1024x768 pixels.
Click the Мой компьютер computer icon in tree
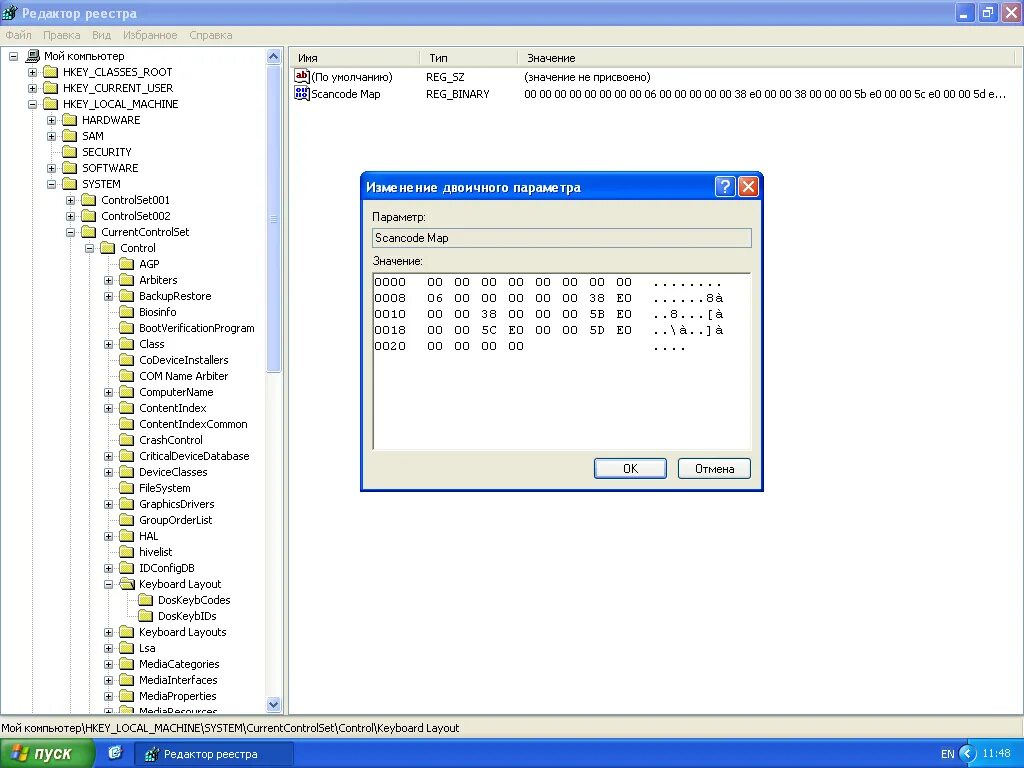pyautogui.click(x=33, y=56)
